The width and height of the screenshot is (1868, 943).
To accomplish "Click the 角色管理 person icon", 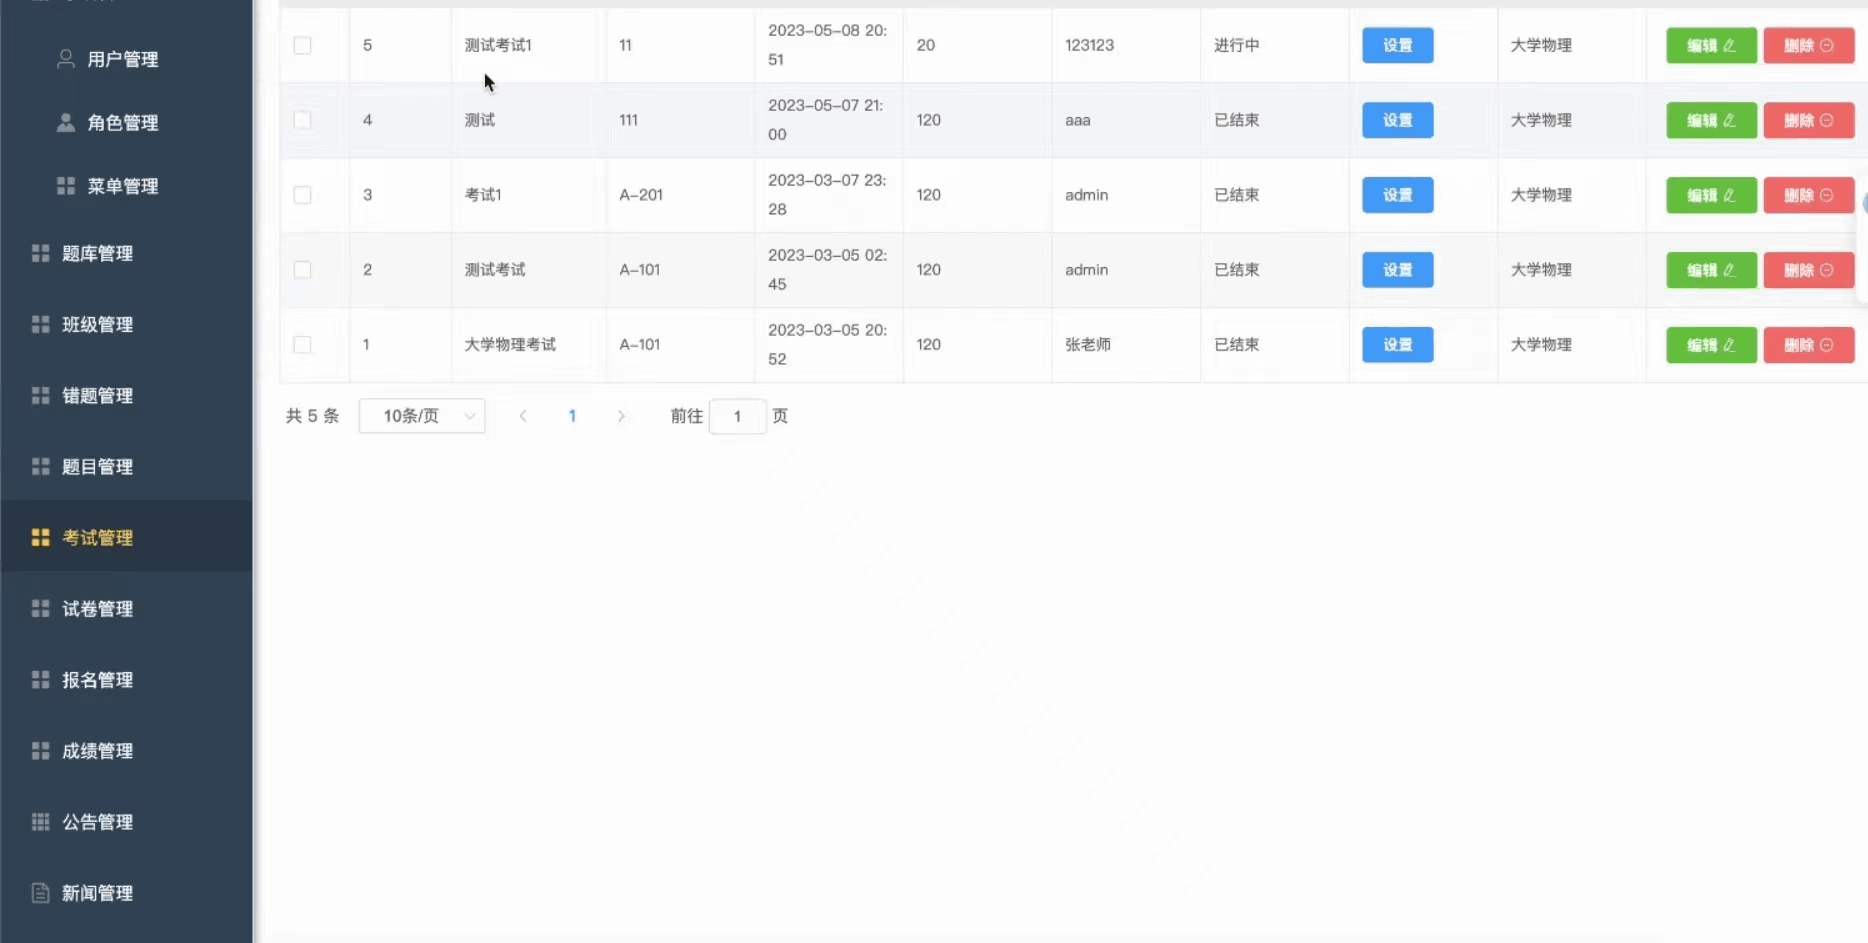I will pyautogui.click(x=66, y=122).
